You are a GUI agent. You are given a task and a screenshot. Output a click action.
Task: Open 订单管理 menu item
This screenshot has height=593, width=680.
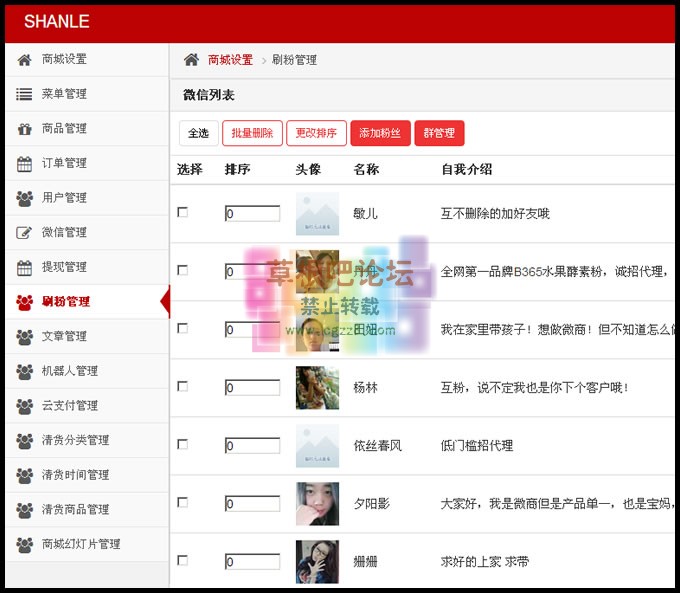(87, 164)
